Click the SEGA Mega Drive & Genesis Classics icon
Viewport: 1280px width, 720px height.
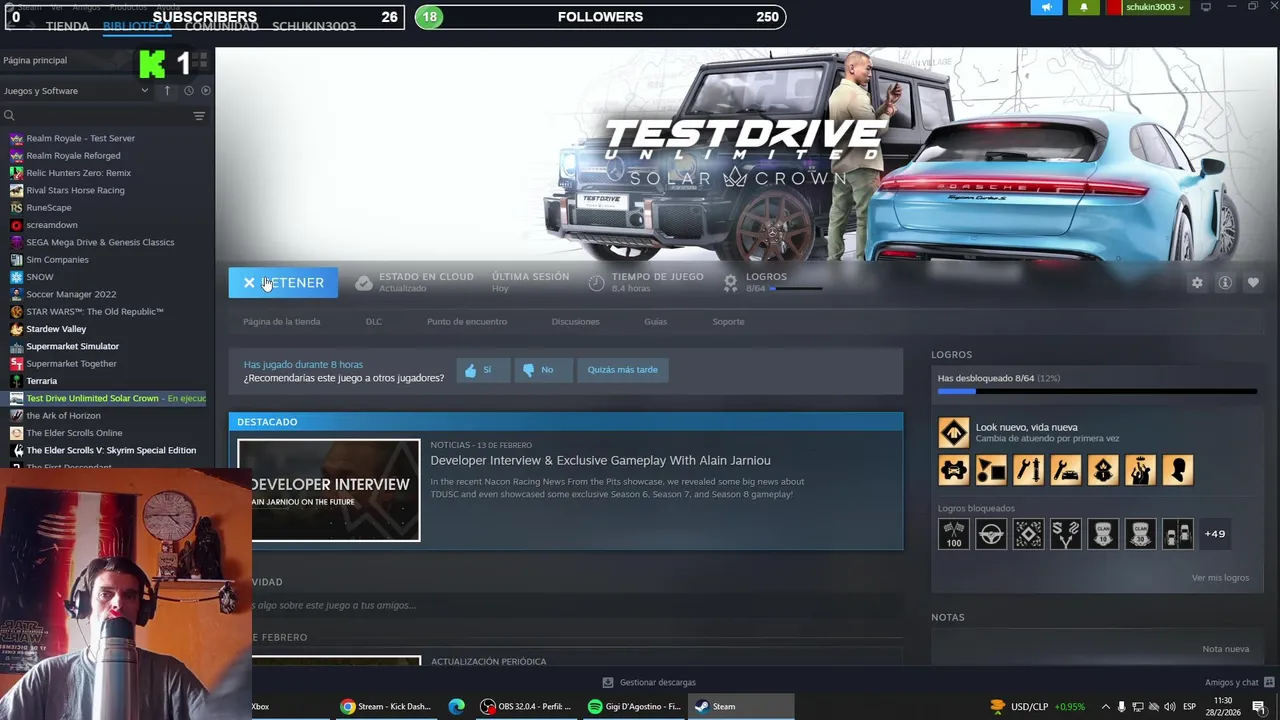[x=16, y=242]
